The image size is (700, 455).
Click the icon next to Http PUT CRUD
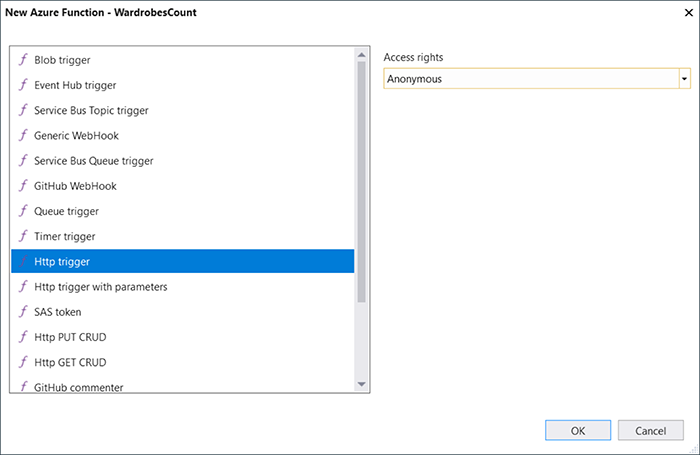pos(23,337)
